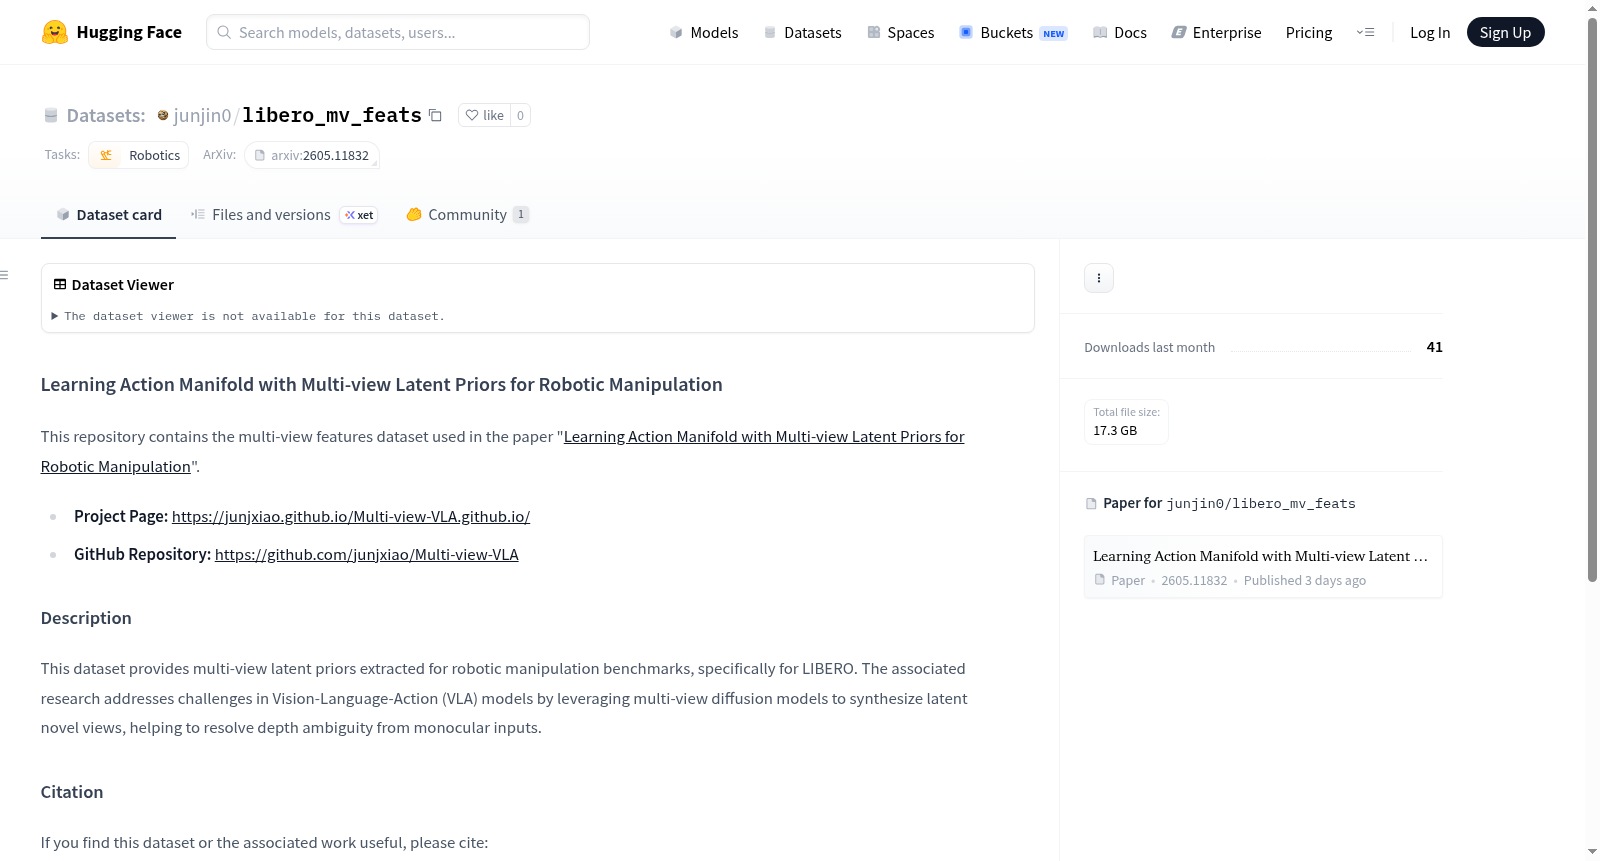This screenshot has height=861, width=1600.
Task: Click the Hugging Face logo icon
Action: 55,32
